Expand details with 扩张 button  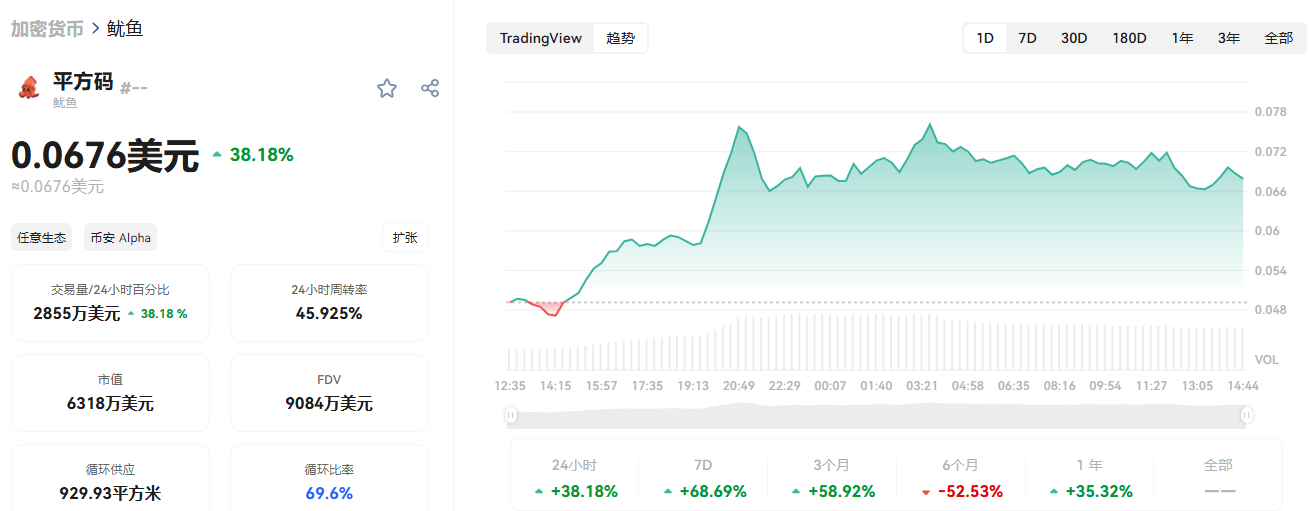click(x=405, y=237)
